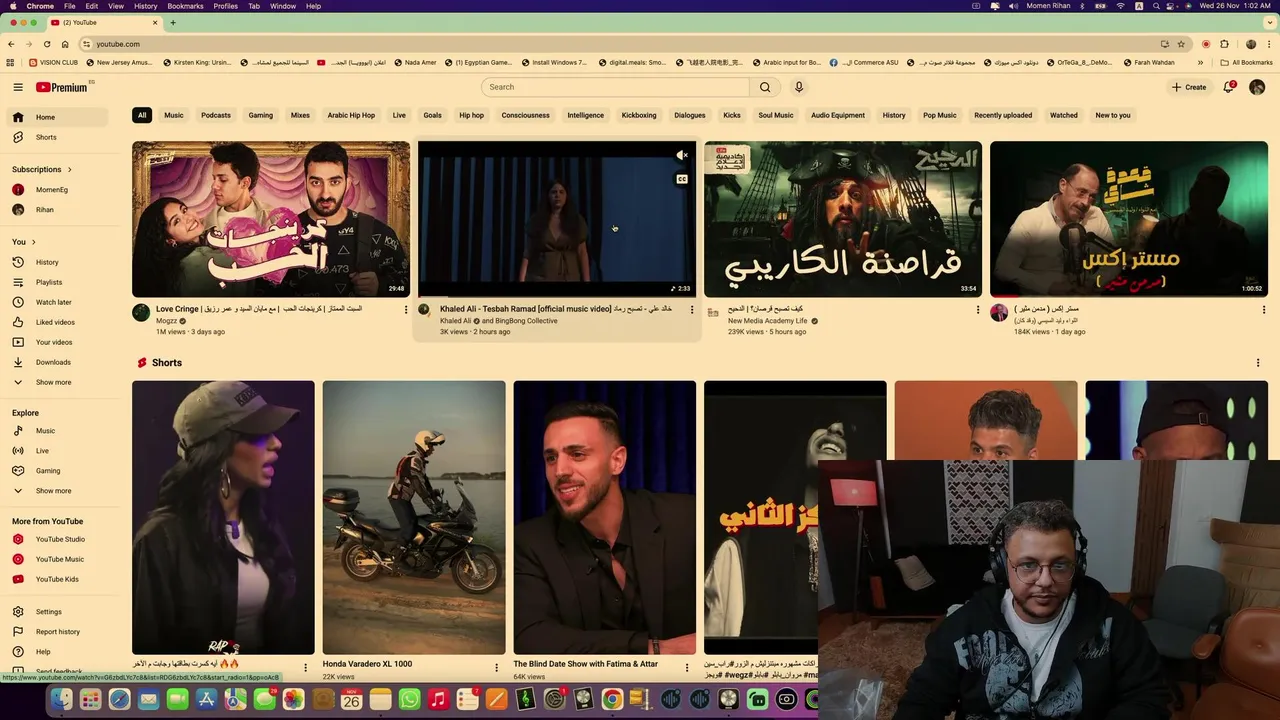Open Playlists in the sidebar
Viewport: 1280px width, 720px height.
click(58, 282)
